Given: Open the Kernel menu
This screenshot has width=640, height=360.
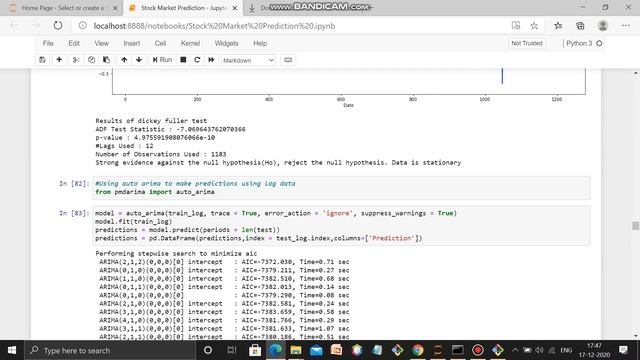Looking at the screenshot, I should point(190,43).
